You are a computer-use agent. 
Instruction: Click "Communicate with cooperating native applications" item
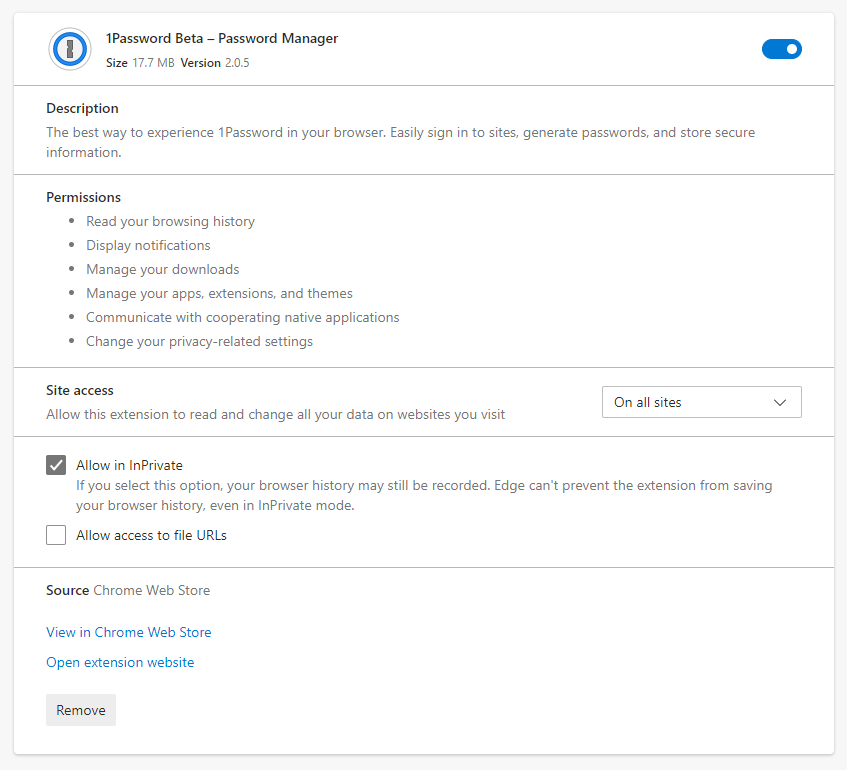[242, 317]
